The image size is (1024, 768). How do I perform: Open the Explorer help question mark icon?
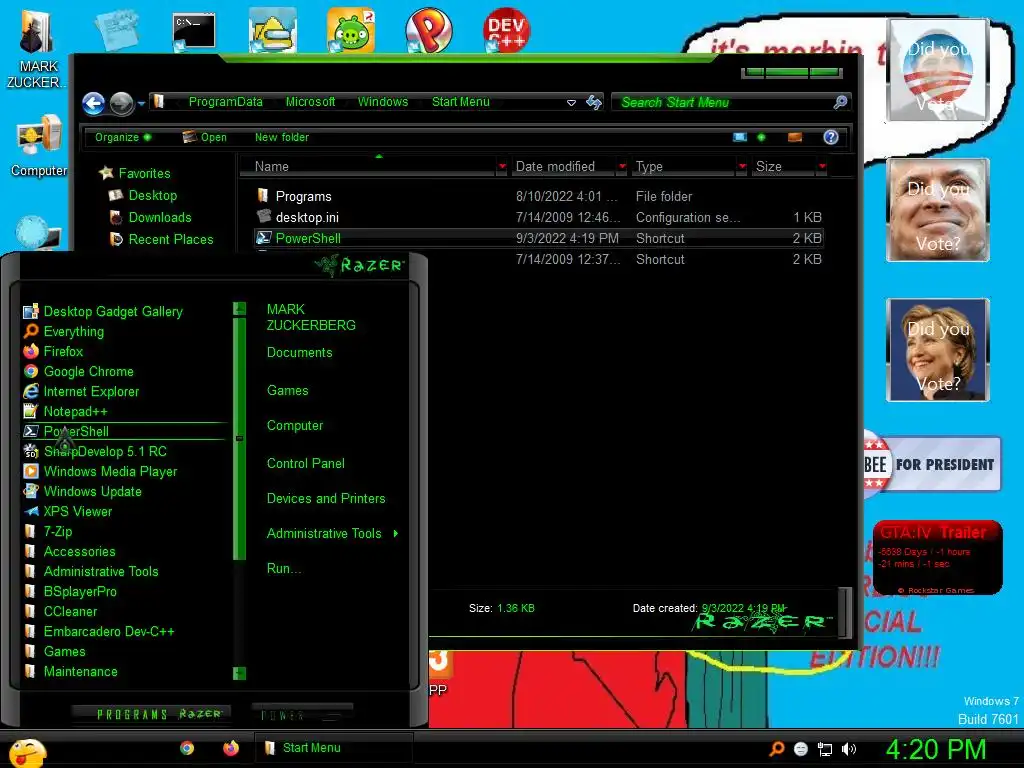click(x=831, y=136)
